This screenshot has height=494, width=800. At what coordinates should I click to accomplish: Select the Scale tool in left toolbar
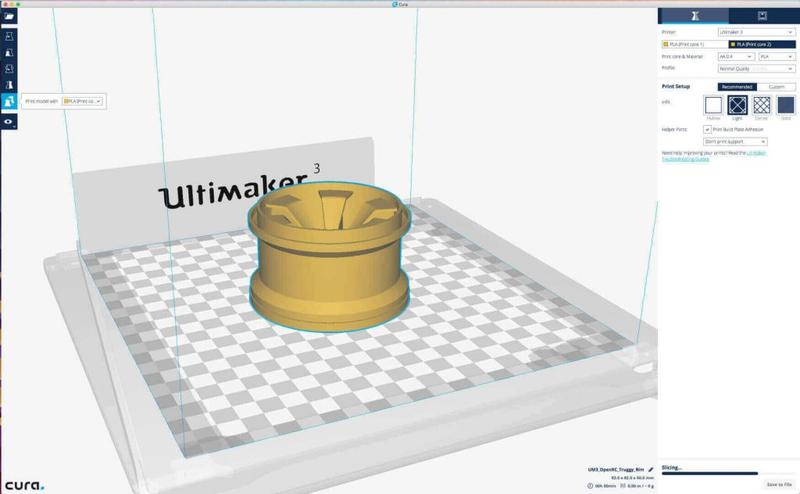tap(9, 52)
